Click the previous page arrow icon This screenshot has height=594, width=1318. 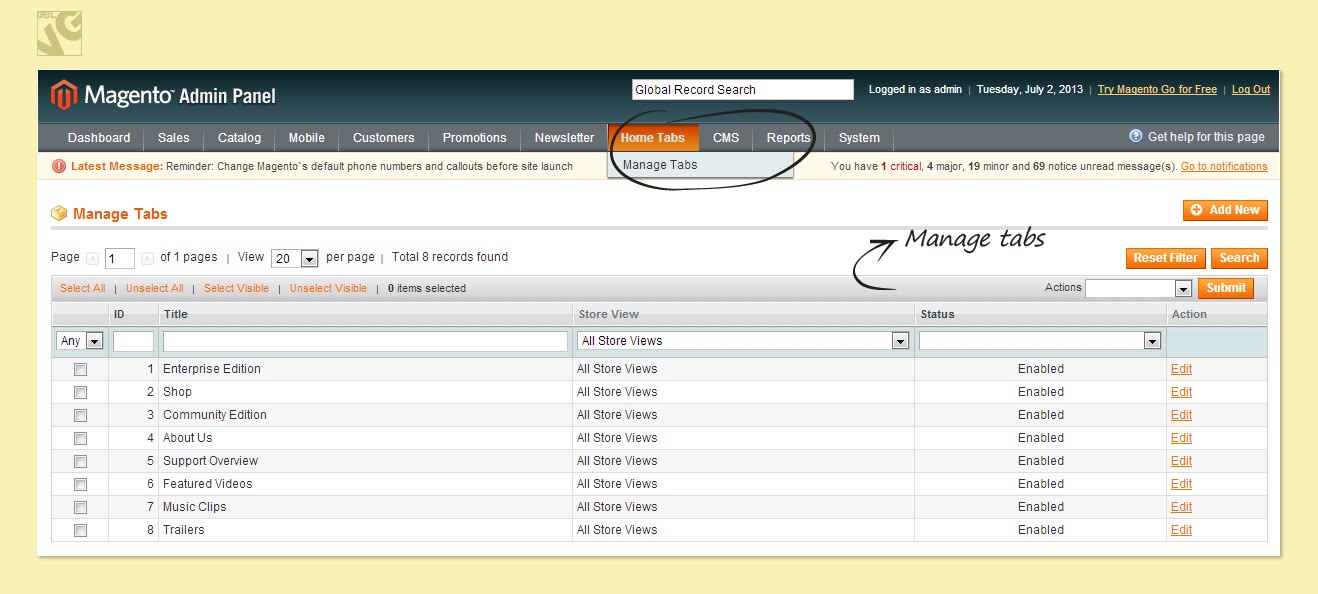(93, 258)
